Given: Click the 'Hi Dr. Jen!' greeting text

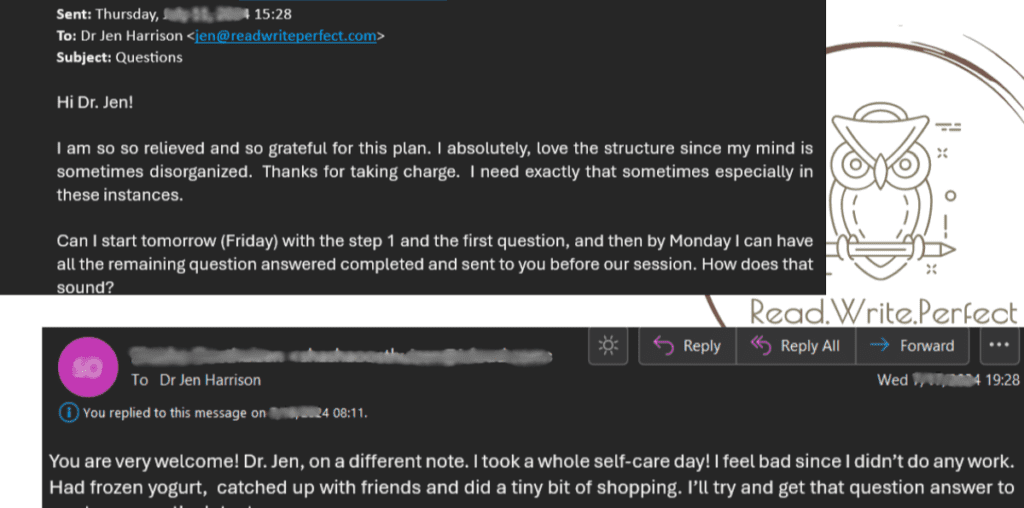Looking at the screenshot, I should (x=95, y=103).
